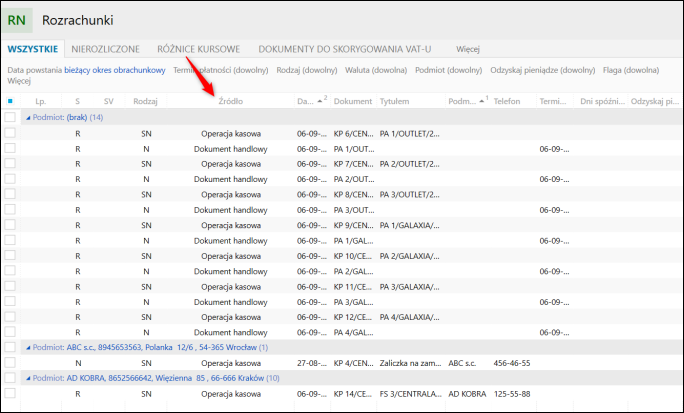Click sort arrow on Data column header
This screenshot has width=684, height=413.
pos(321,100)
